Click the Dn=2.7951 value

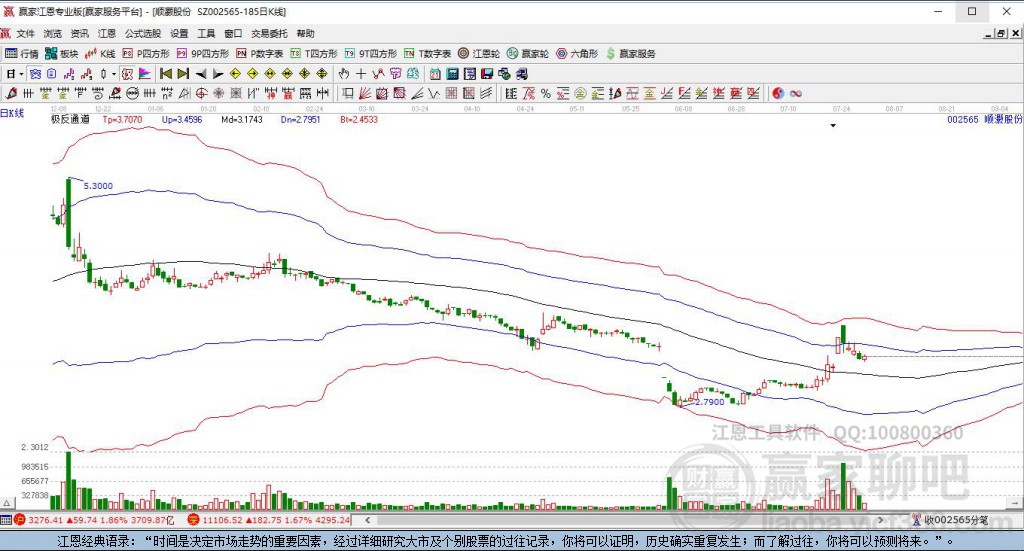pyautogui.click(x=300, y=119)
